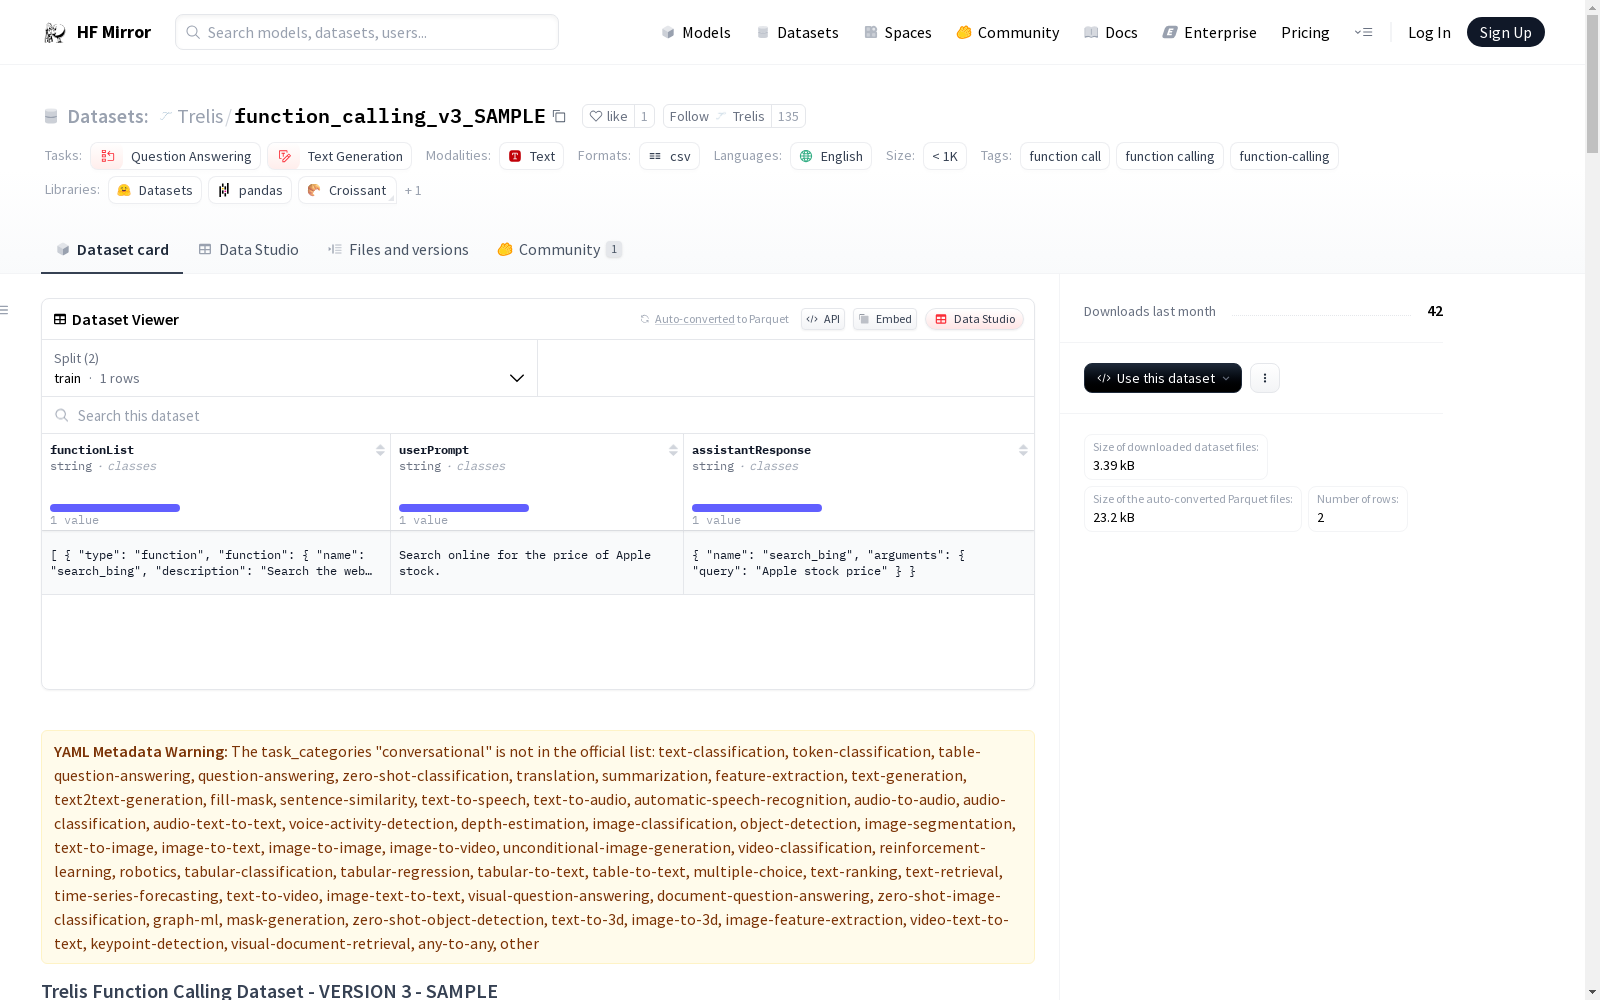This screenshot has height=1000, width=1600.
Task: Switch to the Data Studio tab
Action: click(x=248, y=250)
